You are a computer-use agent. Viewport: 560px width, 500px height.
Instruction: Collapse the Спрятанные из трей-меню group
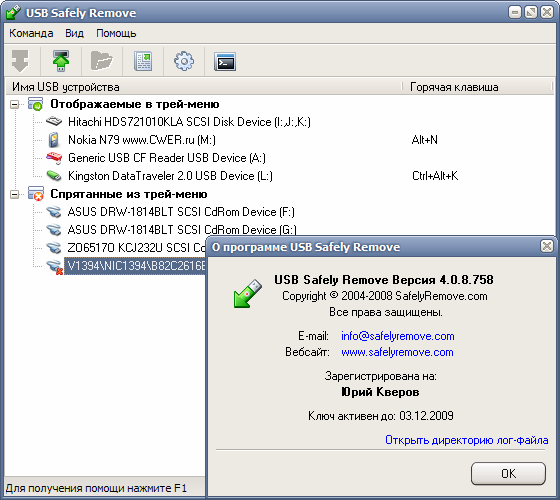(15, 194)
